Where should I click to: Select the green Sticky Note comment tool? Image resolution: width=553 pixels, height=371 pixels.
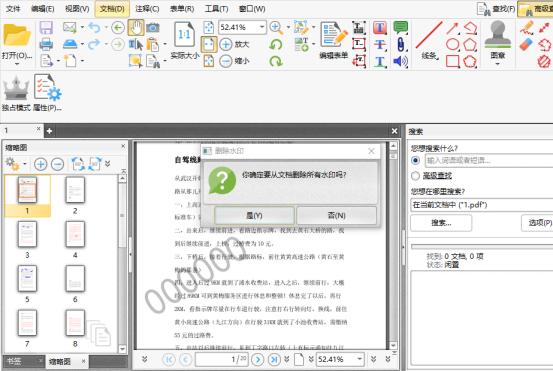401,28
